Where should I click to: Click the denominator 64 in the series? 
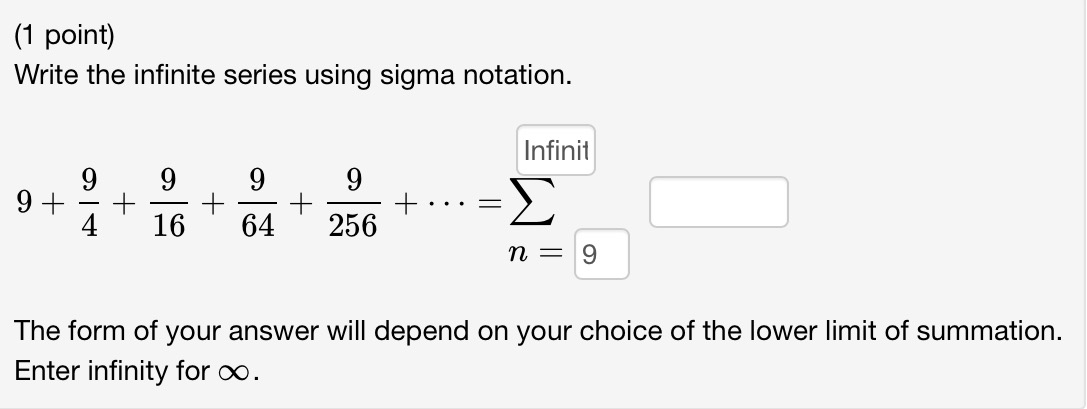[257, 226]
